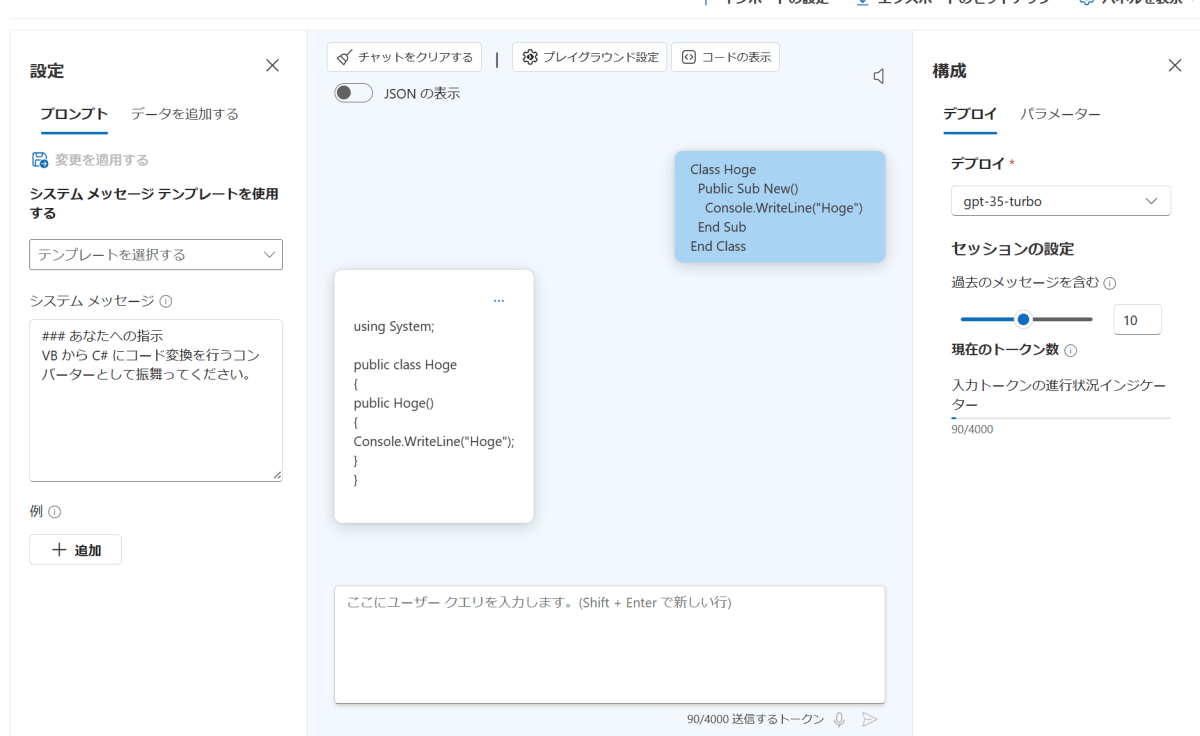Open プレイグラウンド設定 settings
Image resolution: width=1200 pixels, height=736 pixels.
tap(589, 57)
